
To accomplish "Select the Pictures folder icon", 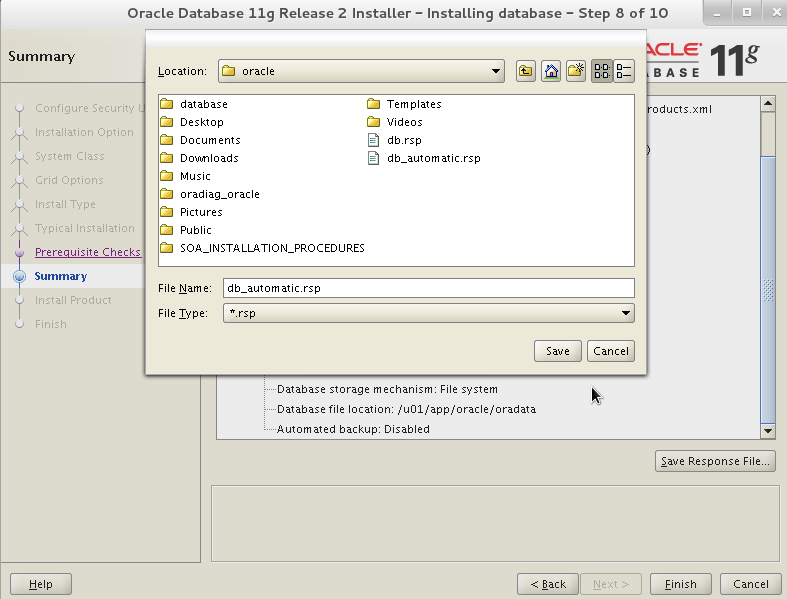I will (x=167, y=212).
